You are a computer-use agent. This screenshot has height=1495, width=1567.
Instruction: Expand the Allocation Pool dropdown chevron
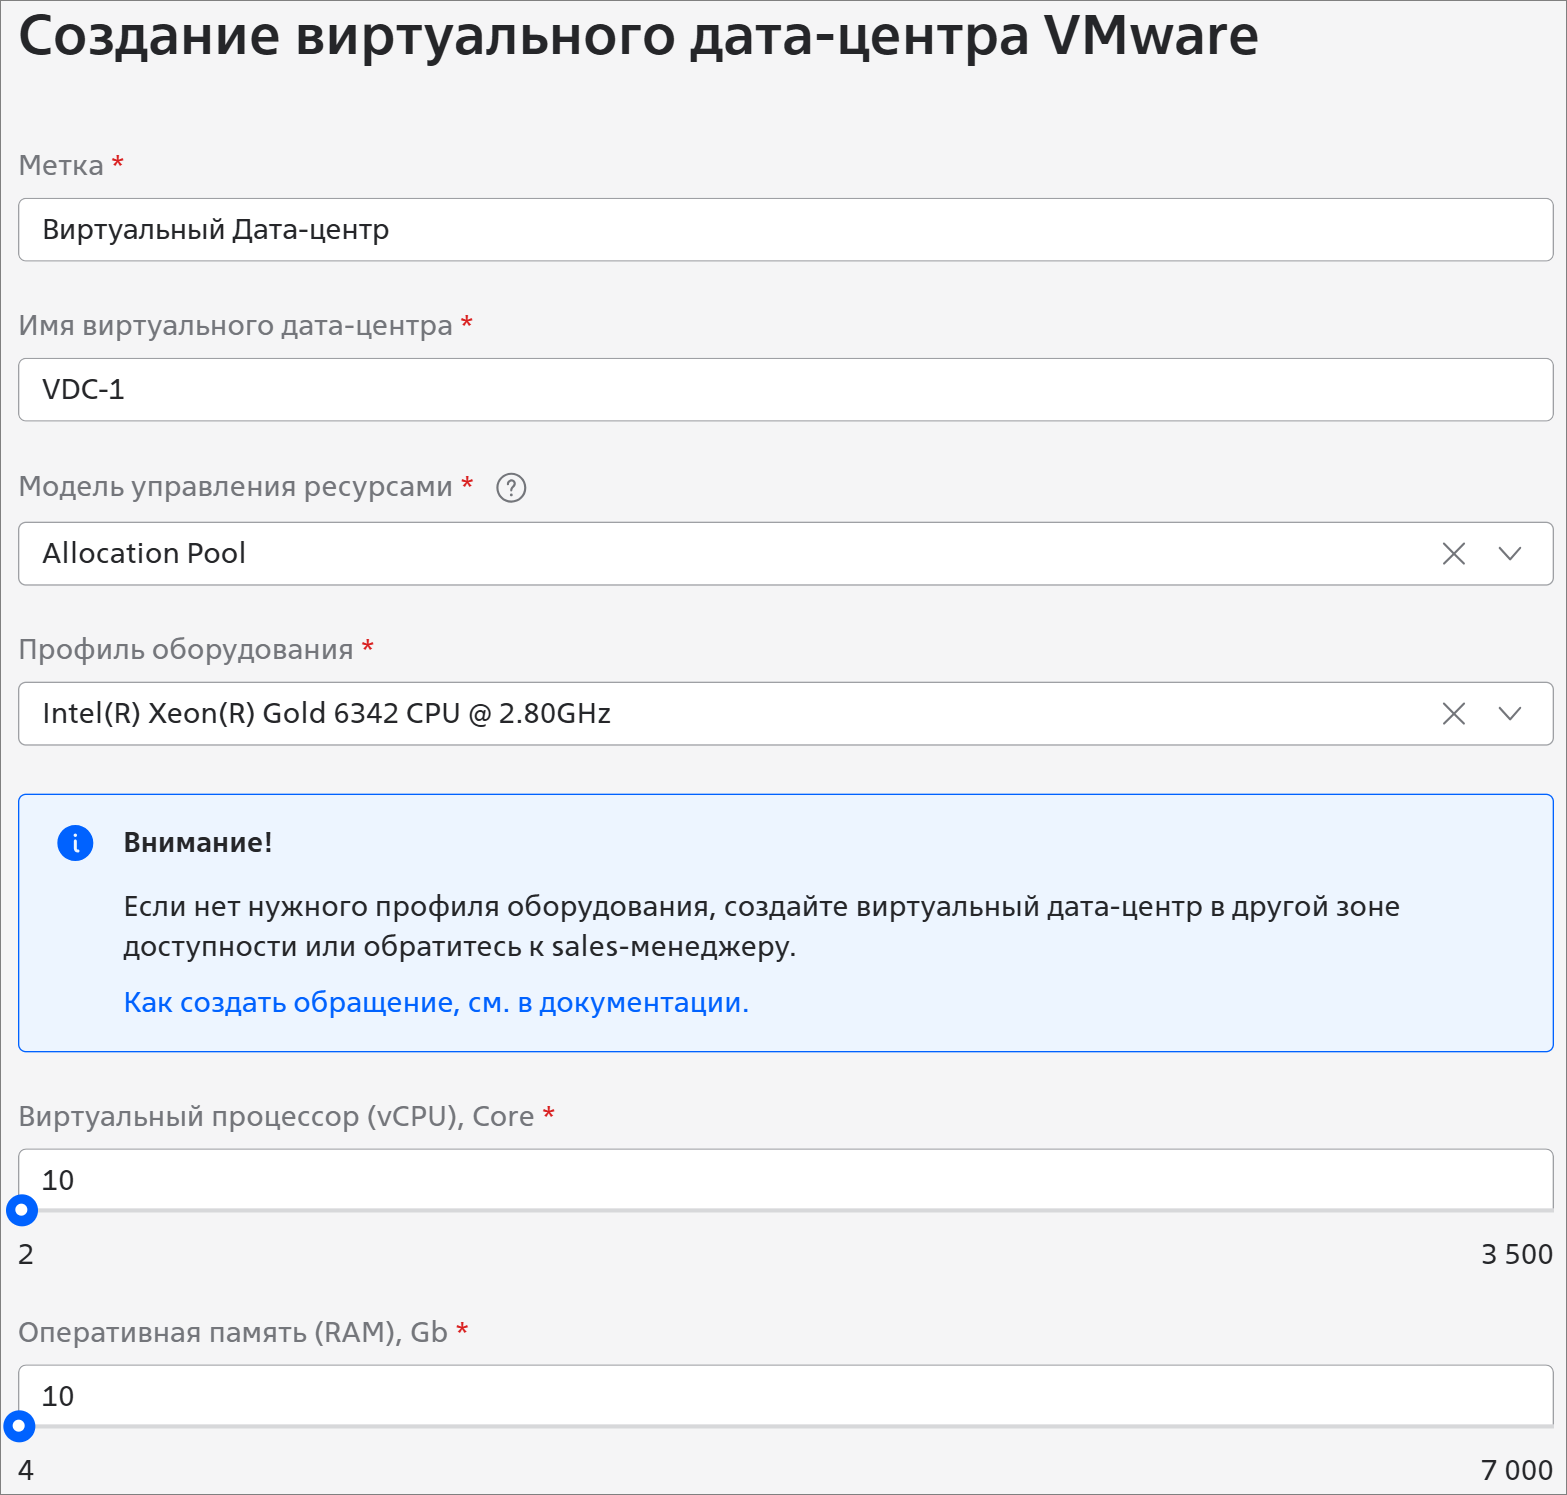pos(1509,554)
